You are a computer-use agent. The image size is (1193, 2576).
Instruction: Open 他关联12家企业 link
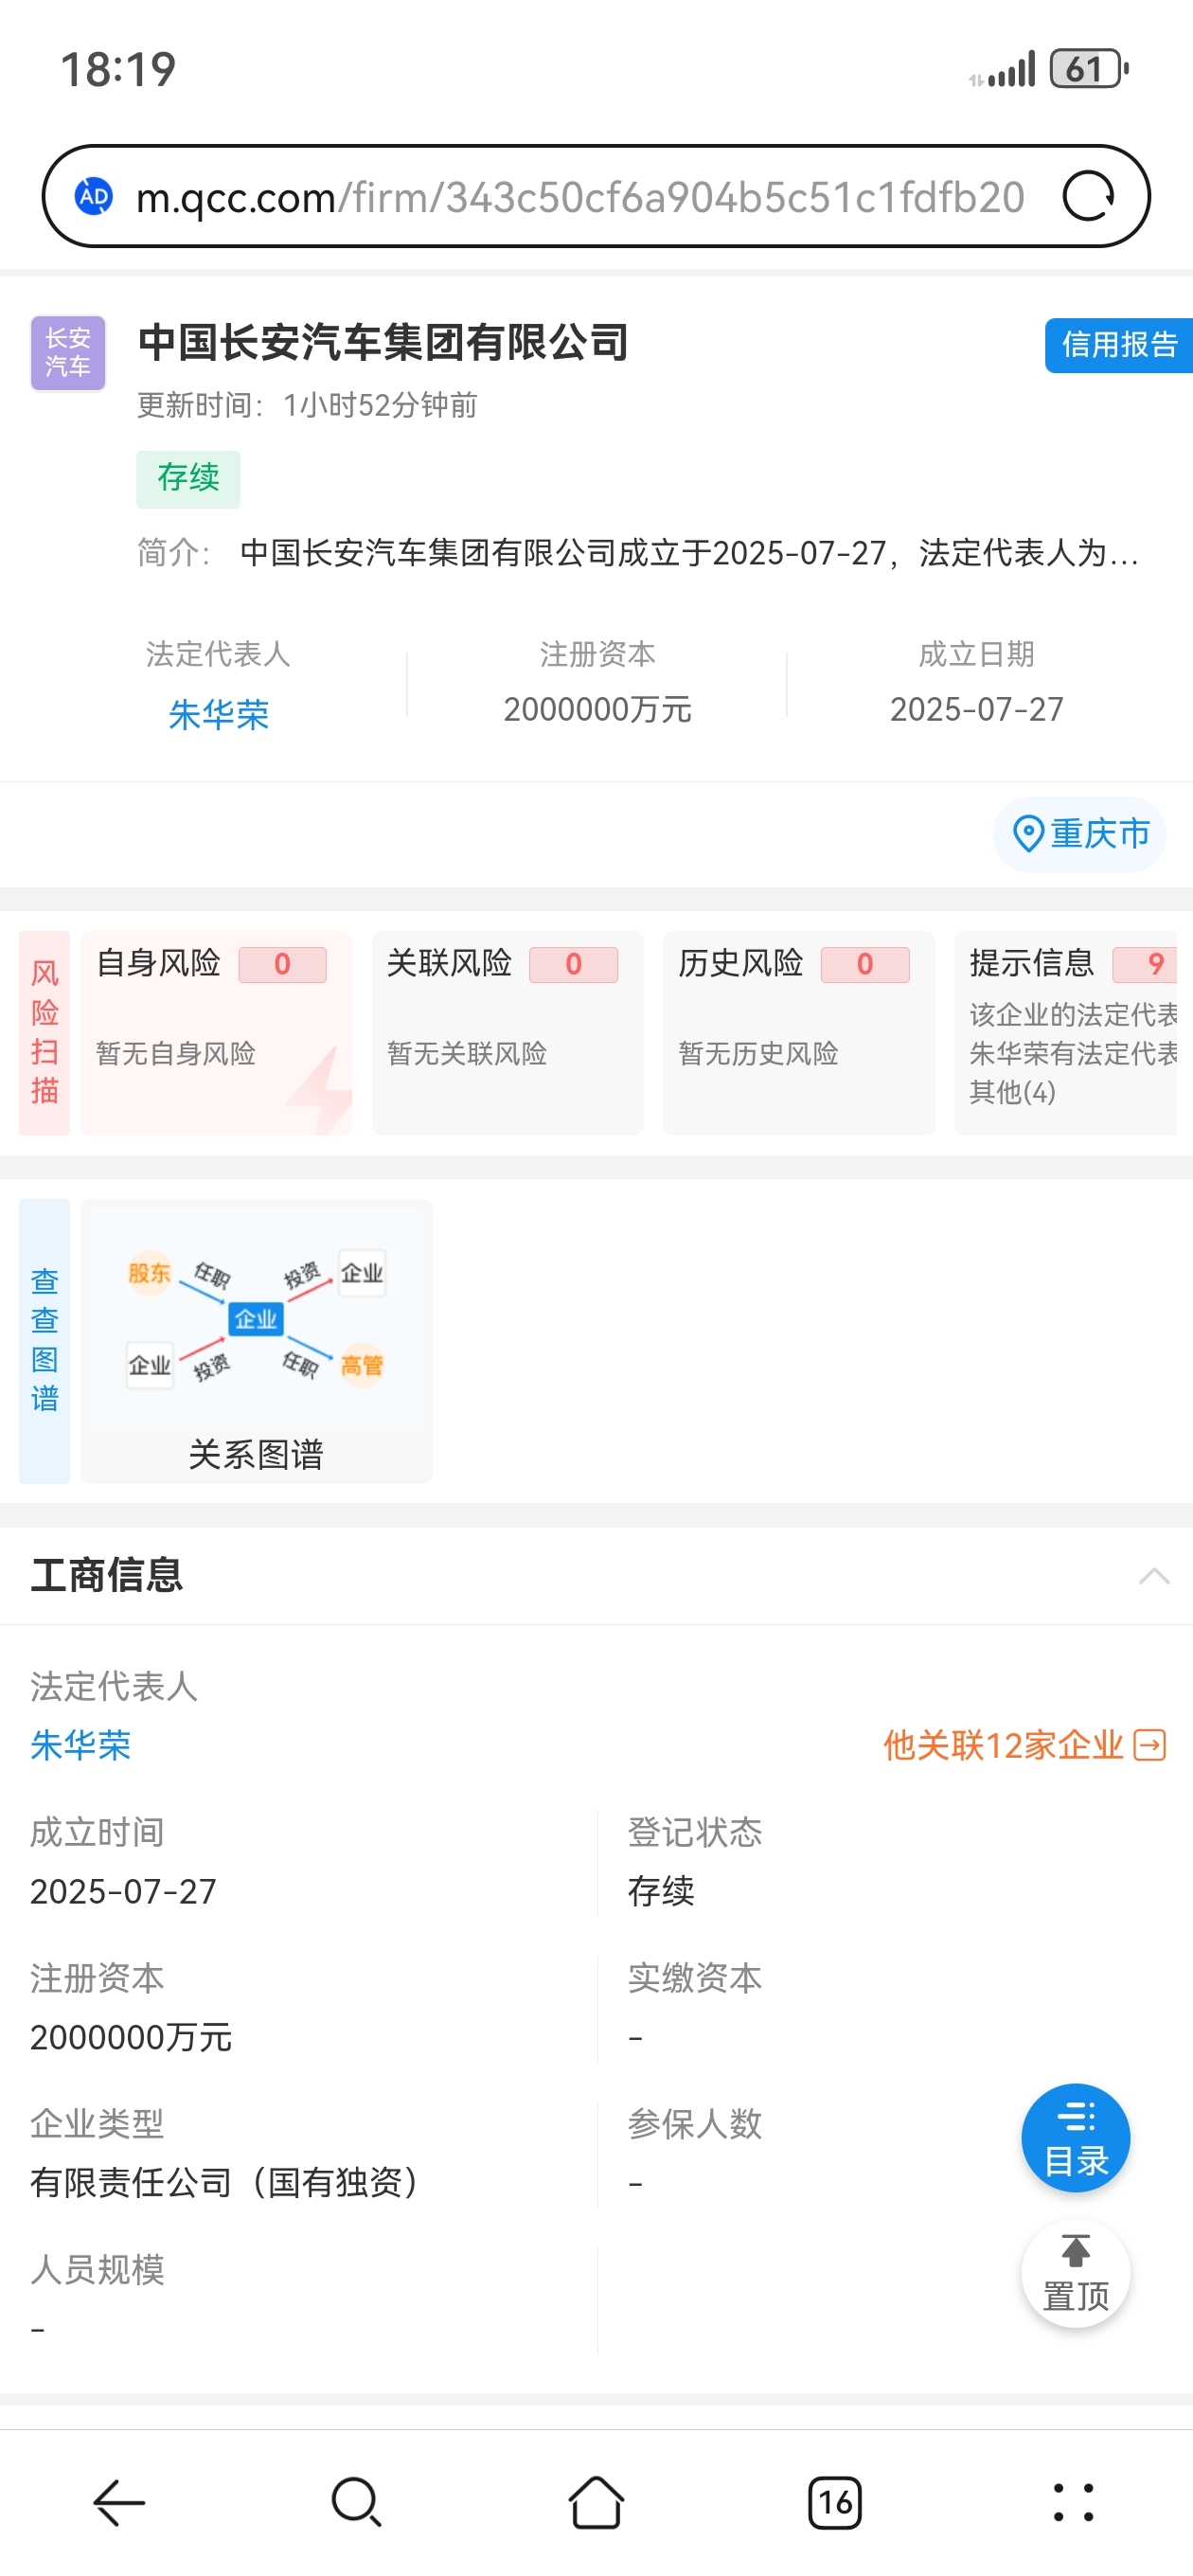tap(1025, 1745)
